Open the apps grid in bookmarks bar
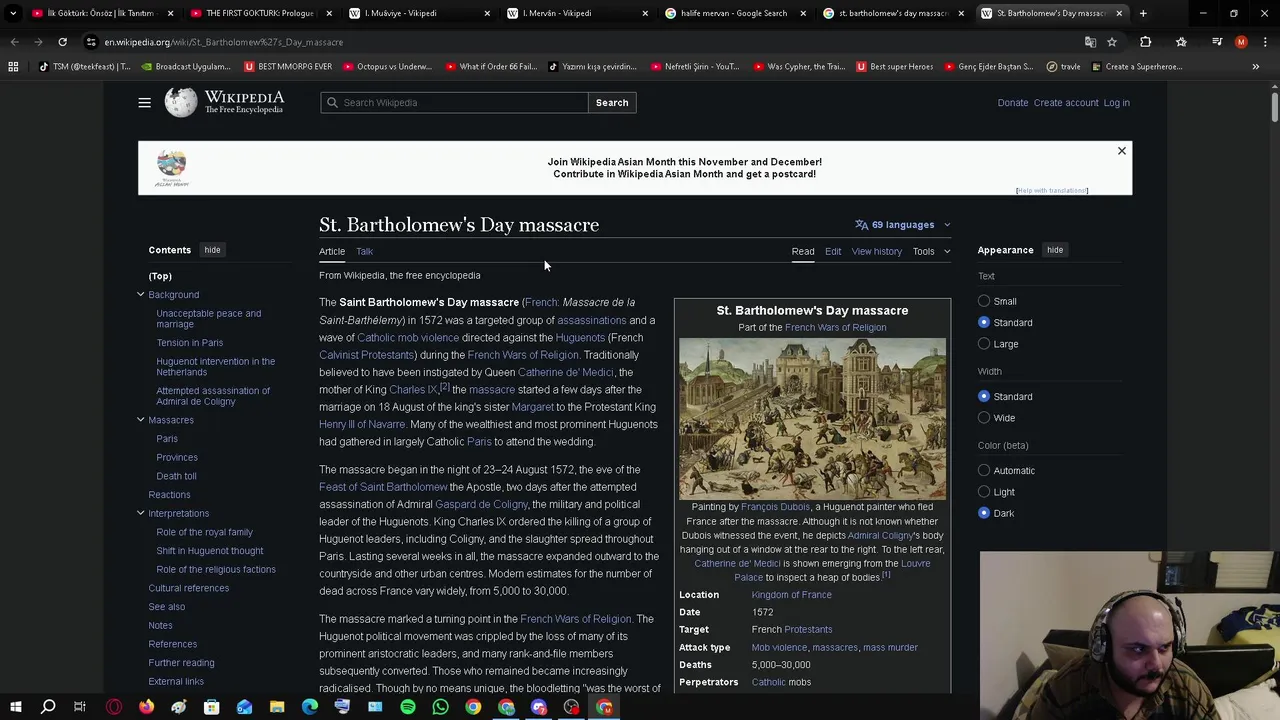This screenshot has width=1280, height=720. [13, 66]
